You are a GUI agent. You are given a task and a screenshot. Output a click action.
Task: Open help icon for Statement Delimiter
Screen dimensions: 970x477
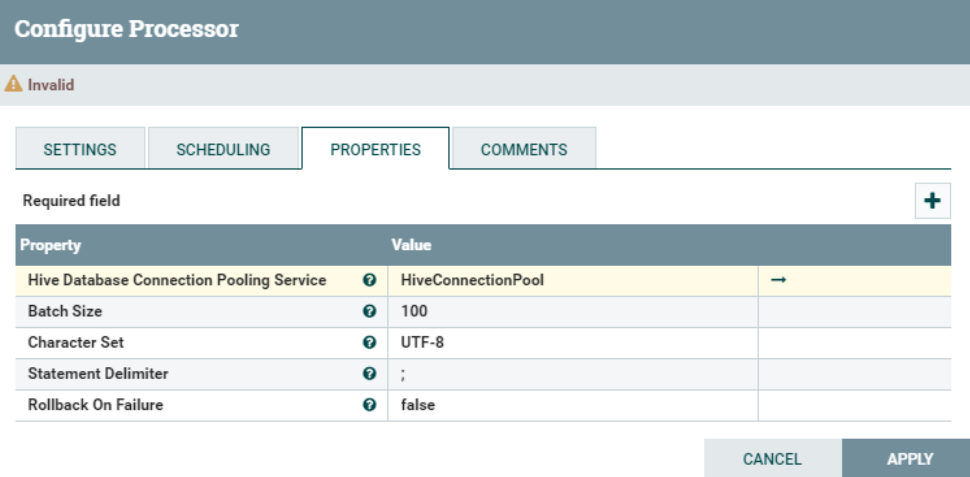click(369, 374)
